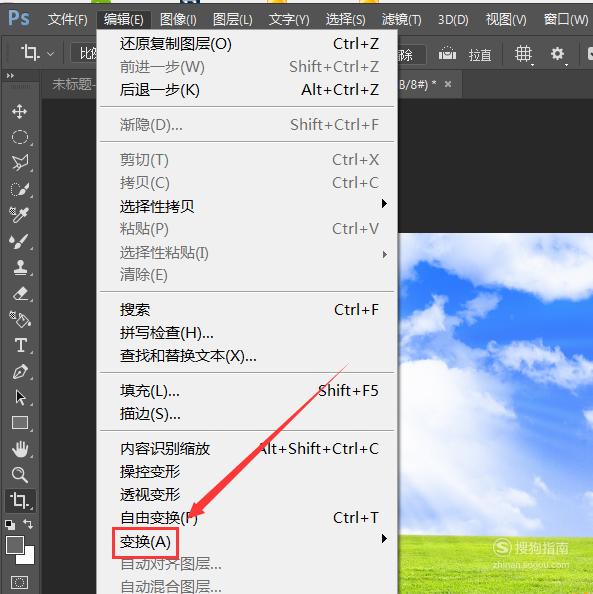
Task: Open the 3D menu
Action: pyautogui.click(x=453, y=19)
